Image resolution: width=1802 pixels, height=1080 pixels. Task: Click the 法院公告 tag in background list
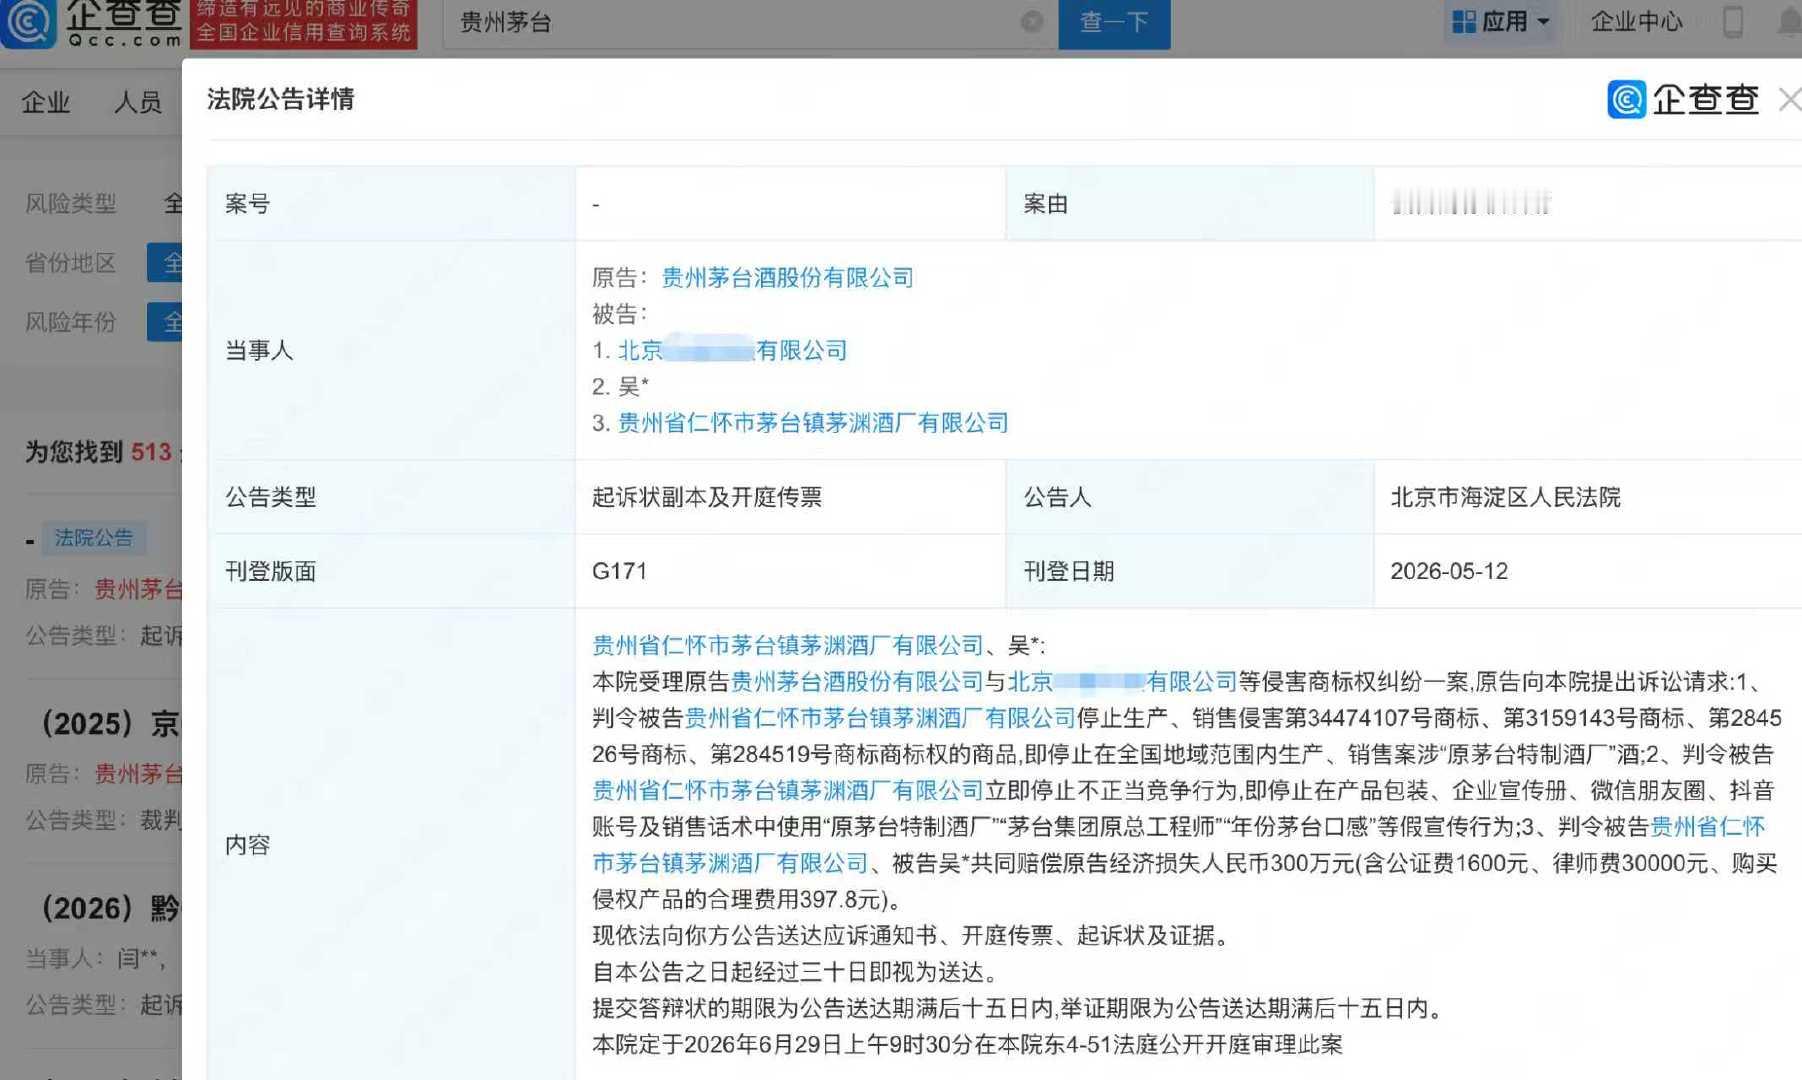(x=93, y=538)
